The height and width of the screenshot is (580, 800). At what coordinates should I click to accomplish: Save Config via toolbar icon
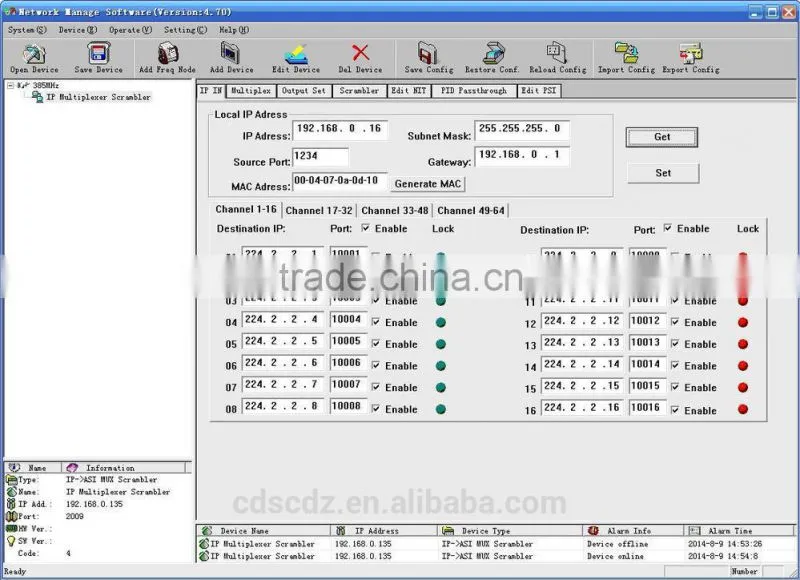(x=428, y=53)
